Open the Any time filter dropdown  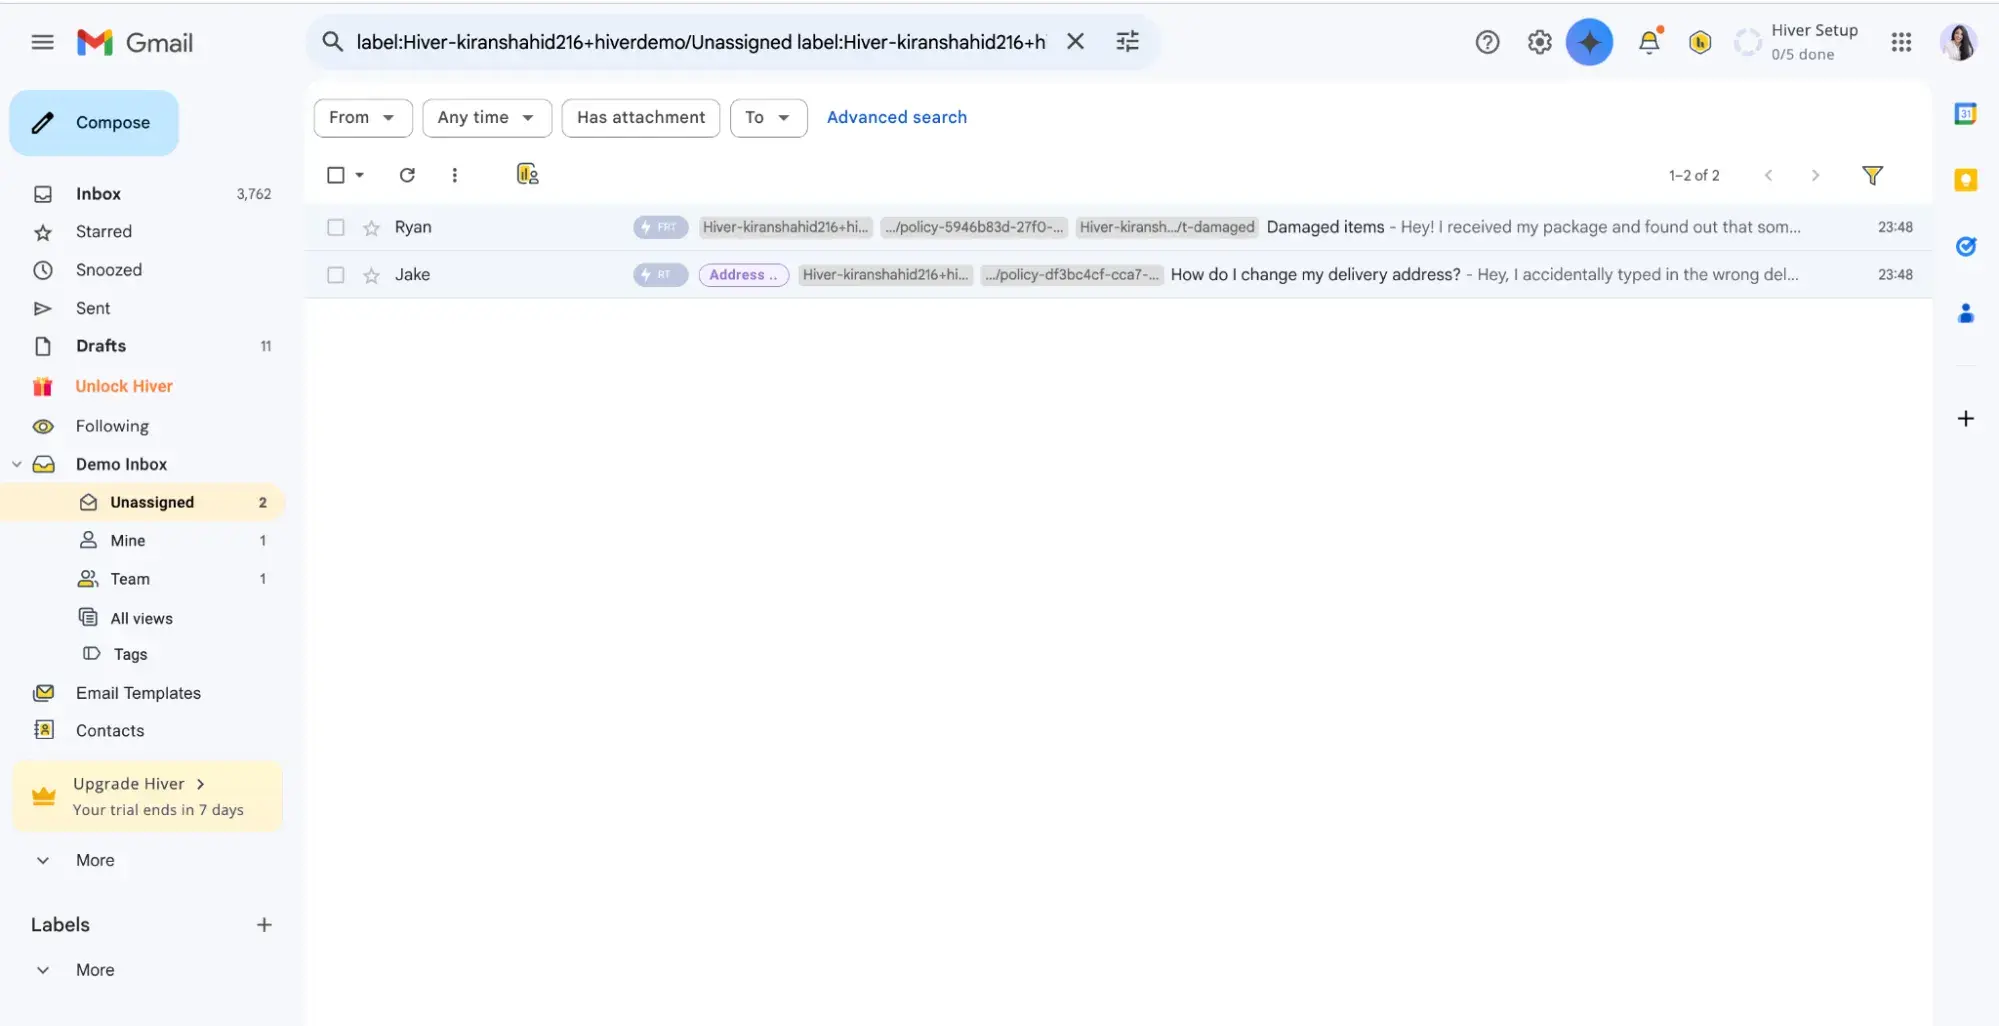pyautogui.click(x=487, y=118)
